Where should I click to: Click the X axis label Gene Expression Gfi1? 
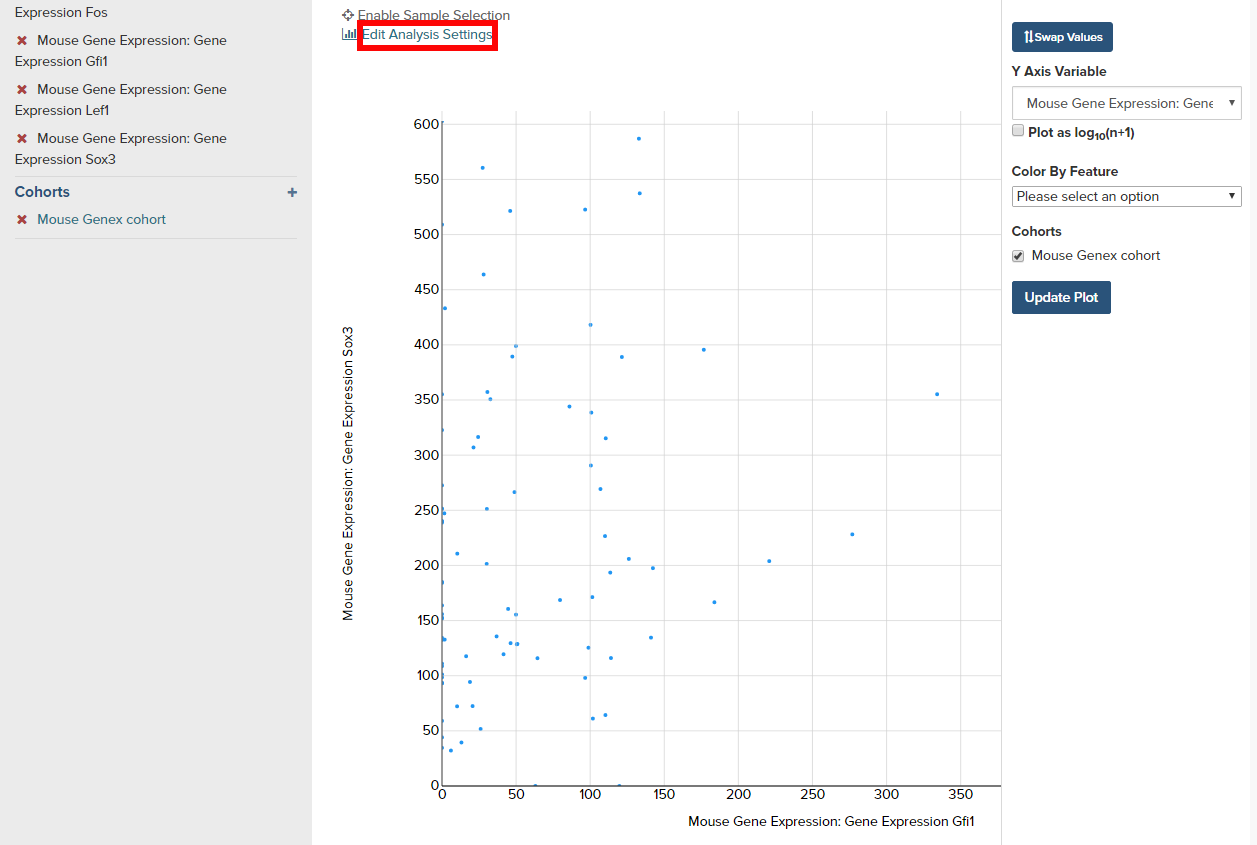click(831, 821)
